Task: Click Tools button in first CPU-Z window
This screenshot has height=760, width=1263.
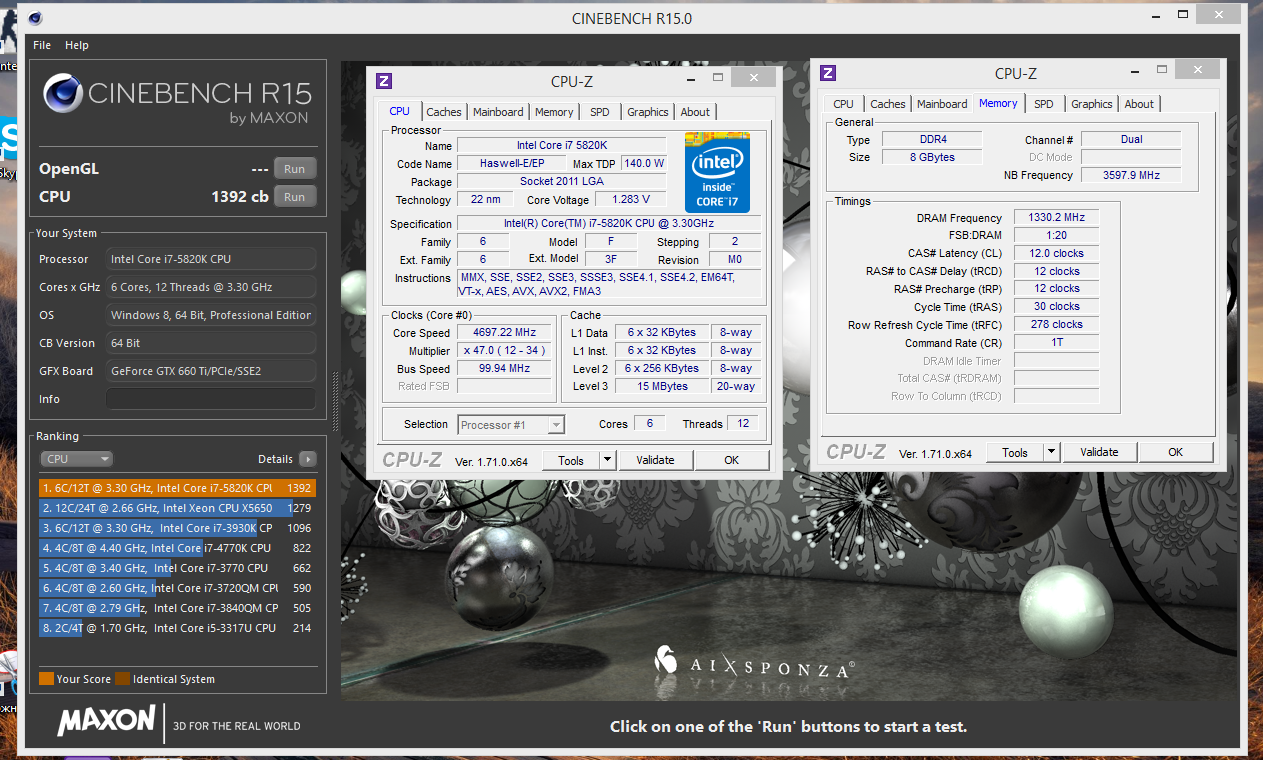Action: tap(571, 460)
